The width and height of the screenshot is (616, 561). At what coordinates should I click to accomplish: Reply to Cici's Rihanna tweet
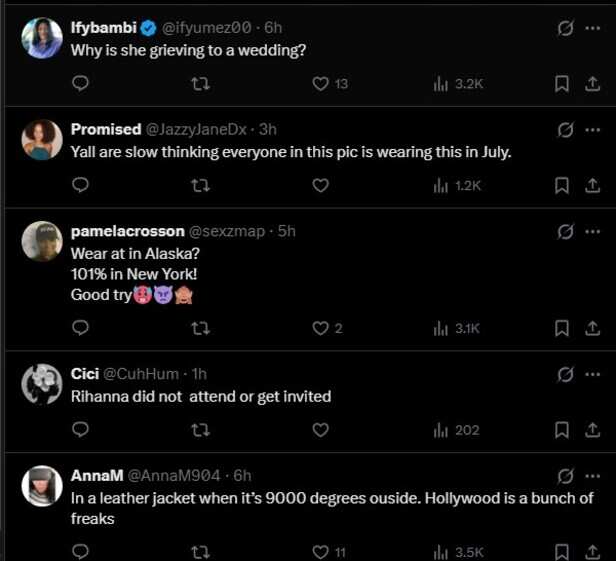[81, 429]
